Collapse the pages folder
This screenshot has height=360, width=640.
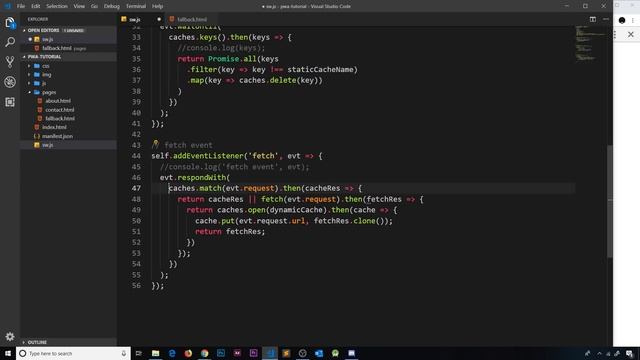coord(29,92)
